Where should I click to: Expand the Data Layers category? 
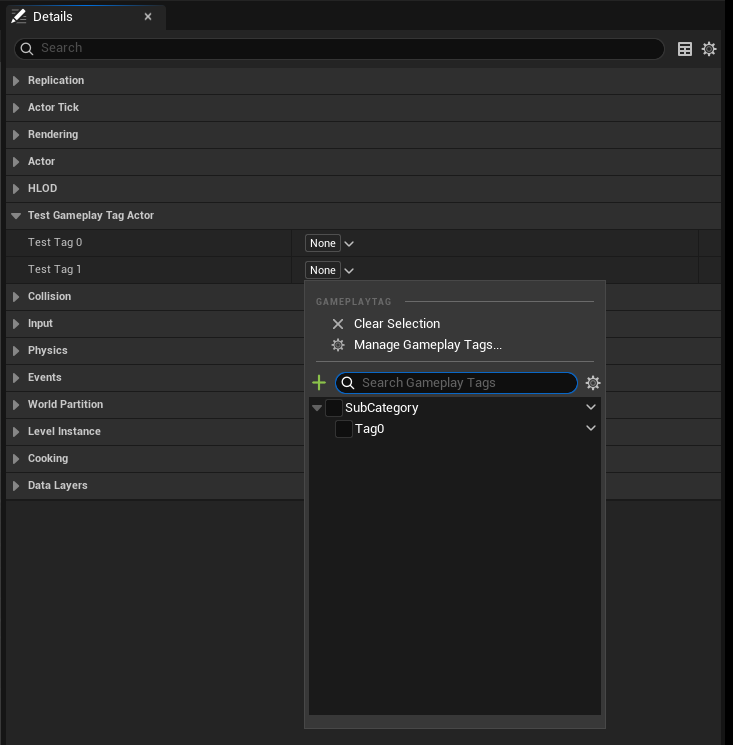click(16, 486)
